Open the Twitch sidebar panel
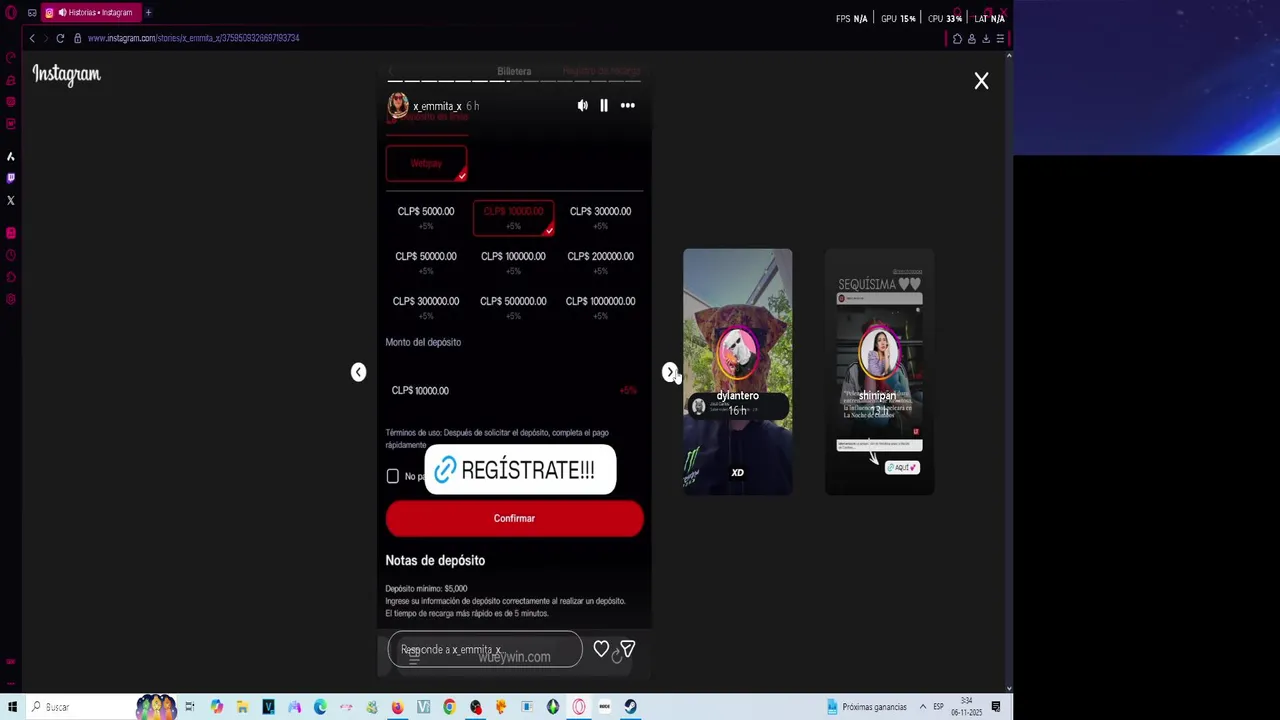Screen dimensions: 1280x720 [11, 178]
